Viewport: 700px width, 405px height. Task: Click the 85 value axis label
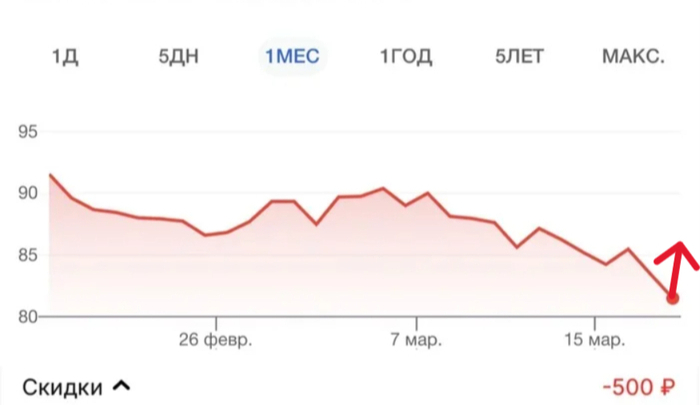(x=28, y=255)
